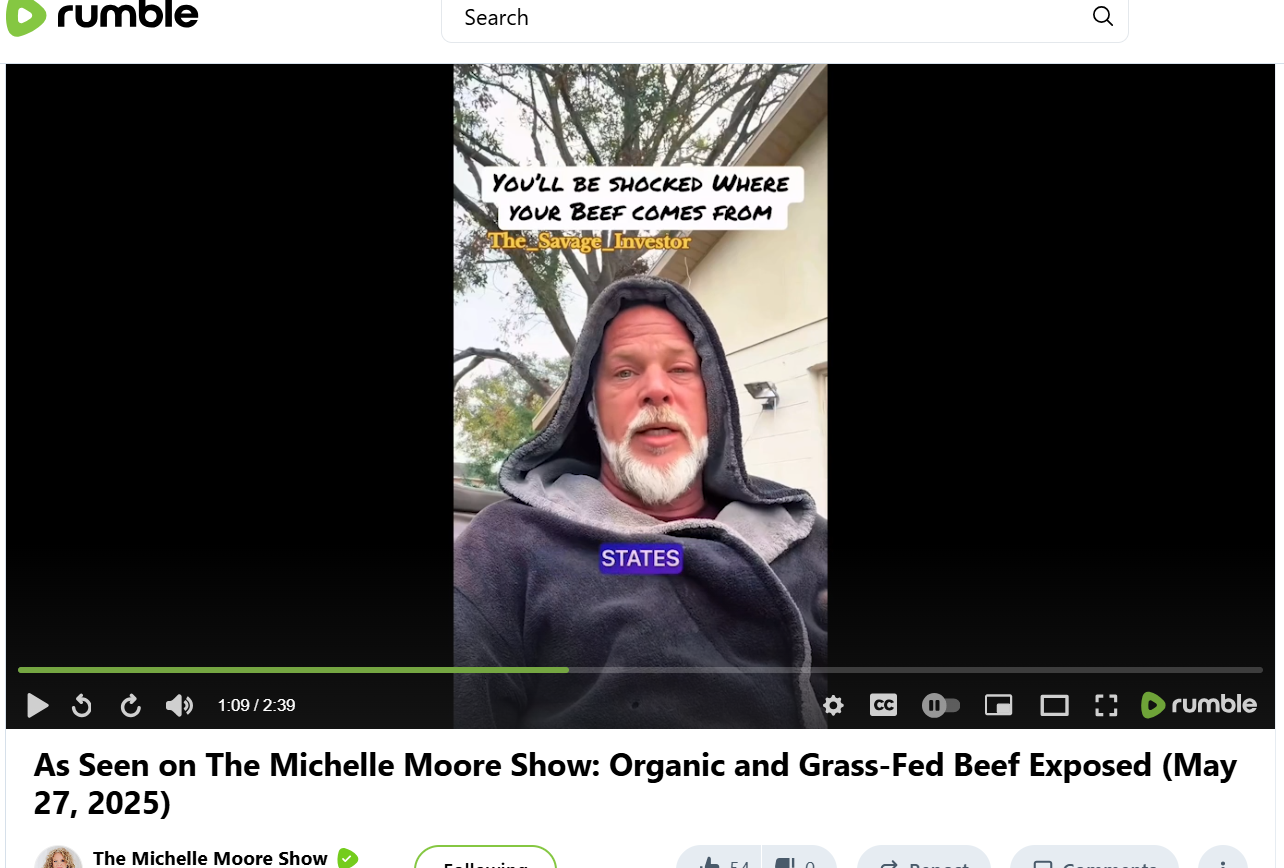Open The Michelle Moore Show channel

(x=210, y=858)
